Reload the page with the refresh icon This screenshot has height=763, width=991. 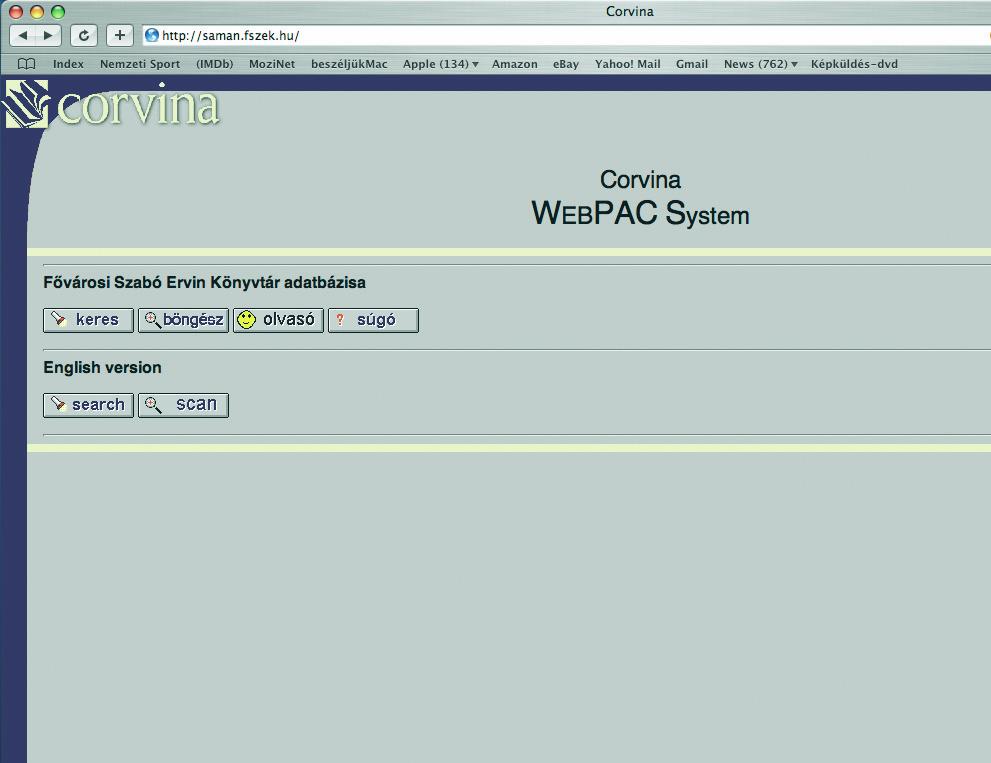coord(84,35)
